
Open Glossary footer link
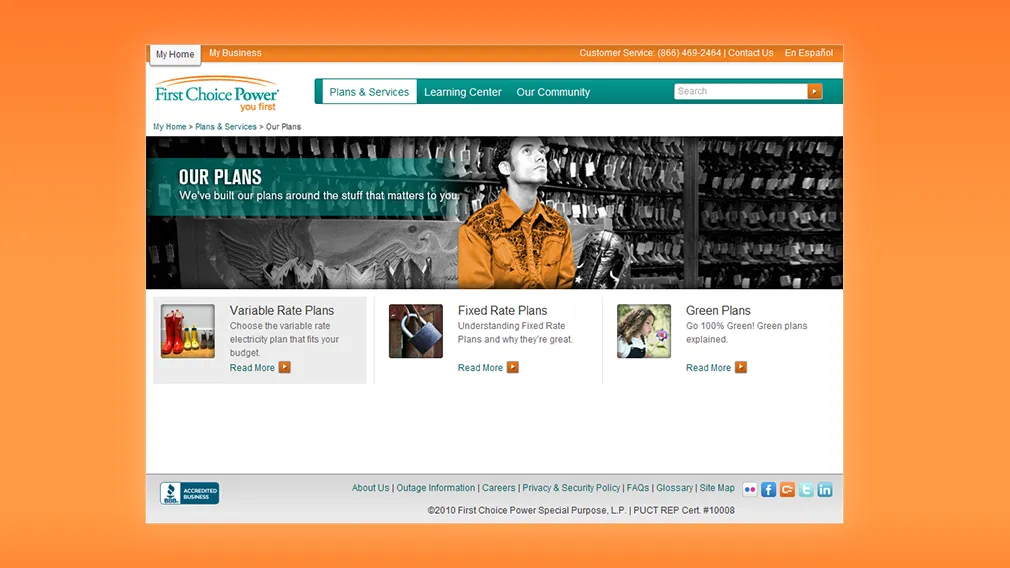click(x=674, y=488)
